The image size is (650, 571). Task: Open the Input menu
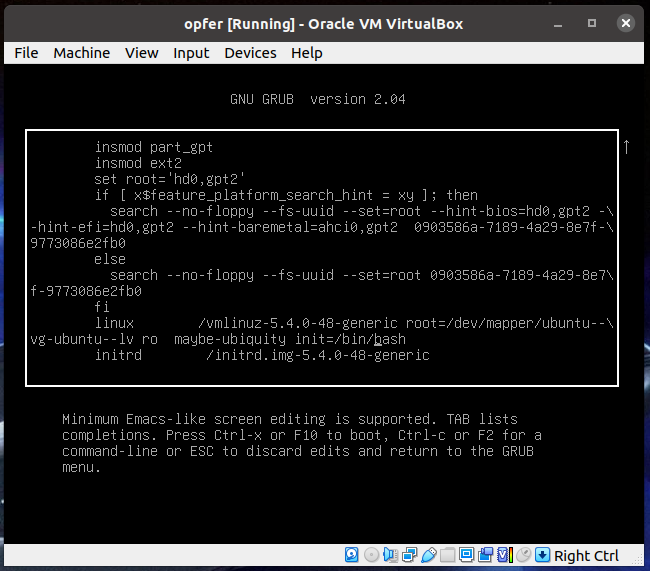[191, 53]
